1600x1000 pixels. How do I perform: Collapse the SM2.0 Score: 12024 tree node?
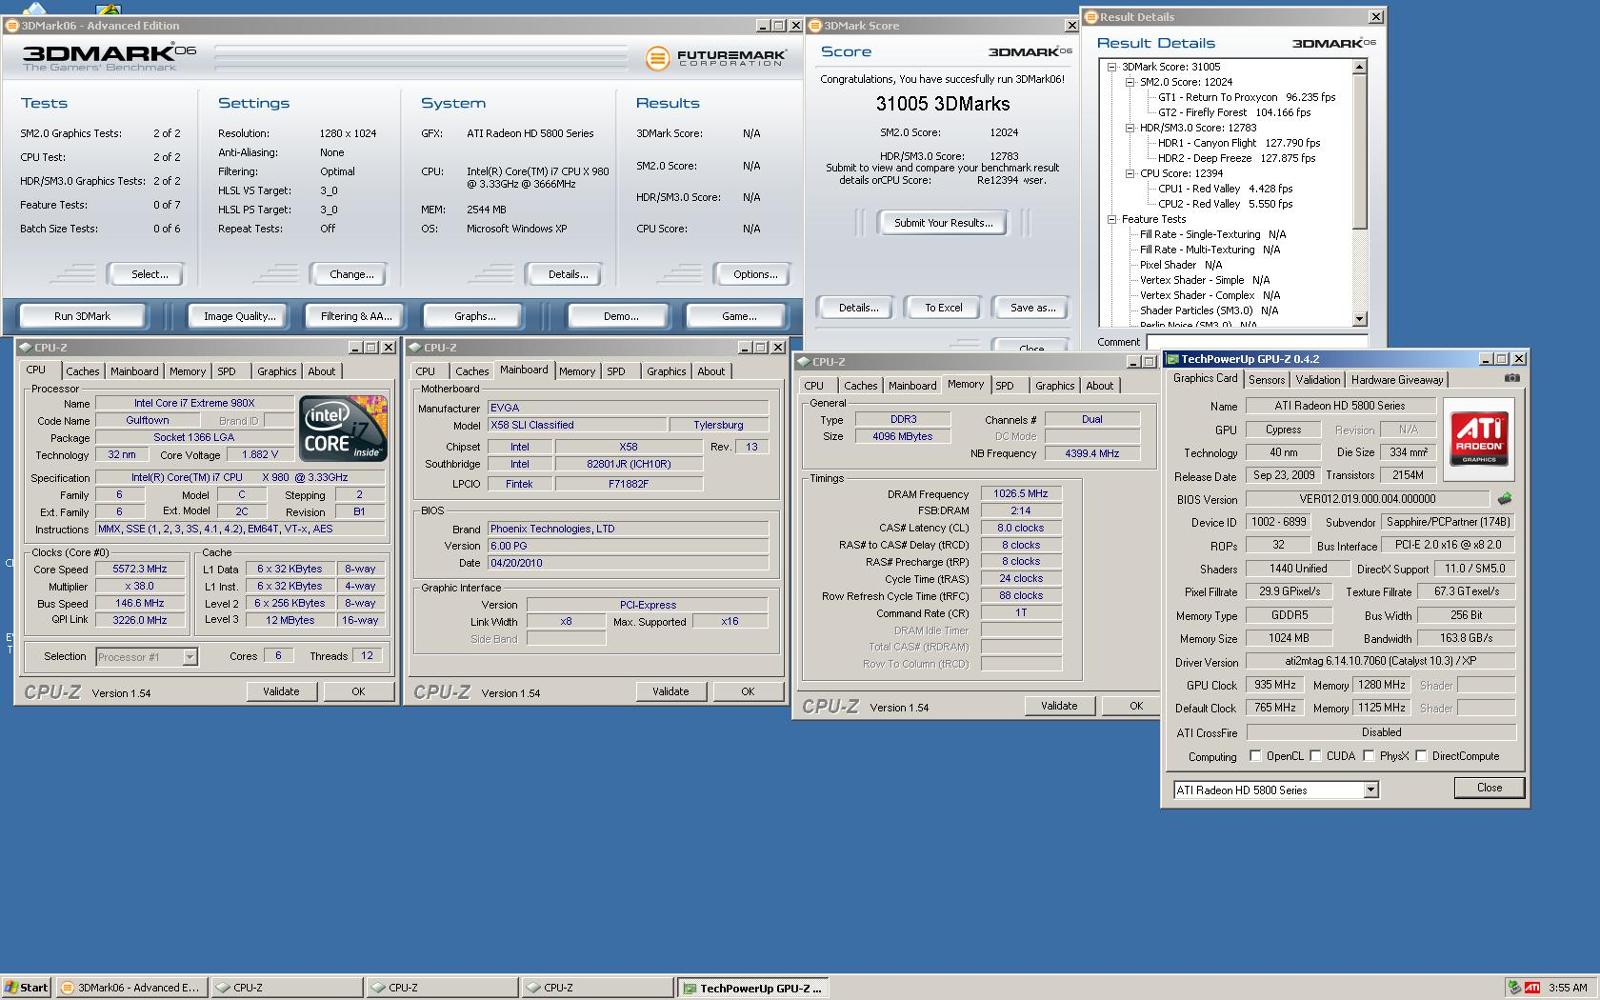tap(1130, 82)
